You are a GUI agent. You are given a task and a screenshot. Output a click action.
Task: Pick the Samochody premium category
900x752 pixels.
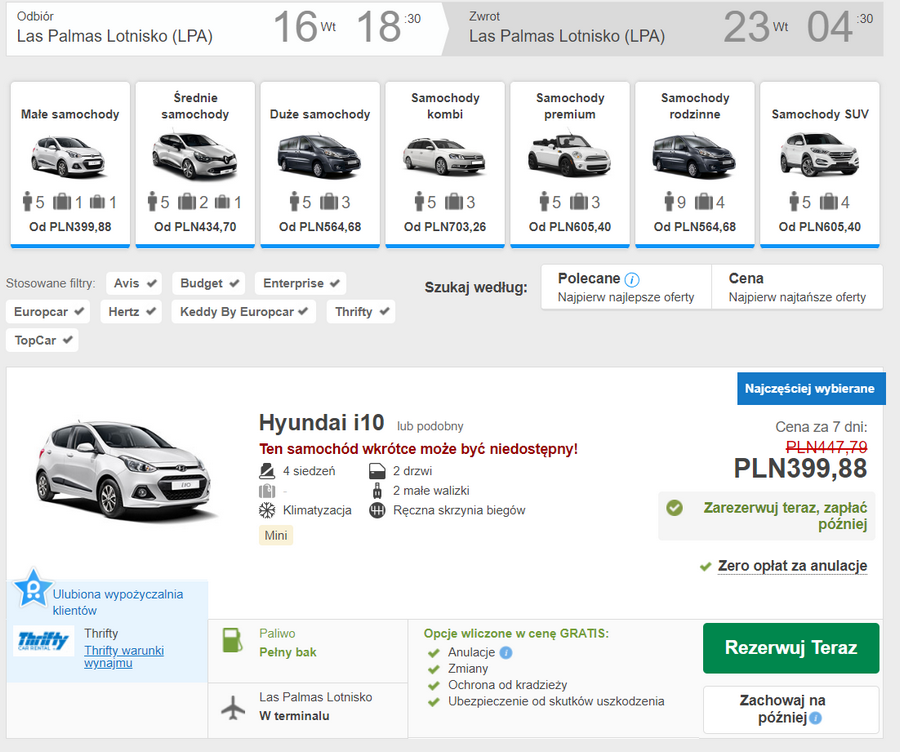tap(570, 164)
